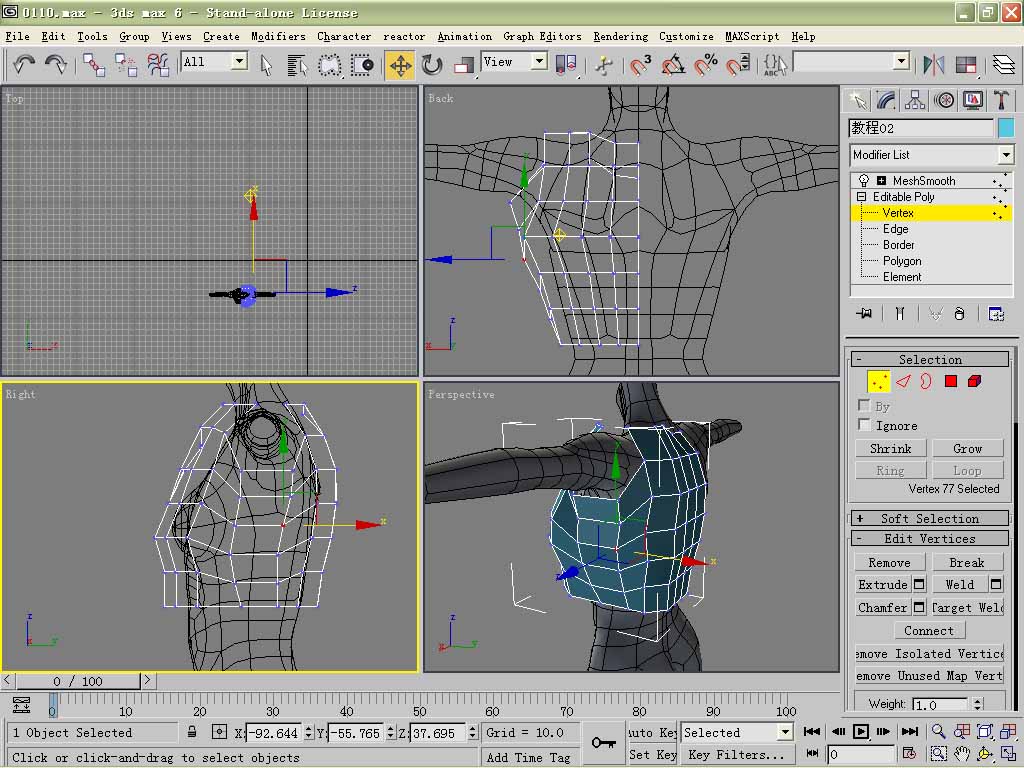This screenshot has height=768, width=1024.
Task: Open the Align tool
Action: tap(966, 65)
